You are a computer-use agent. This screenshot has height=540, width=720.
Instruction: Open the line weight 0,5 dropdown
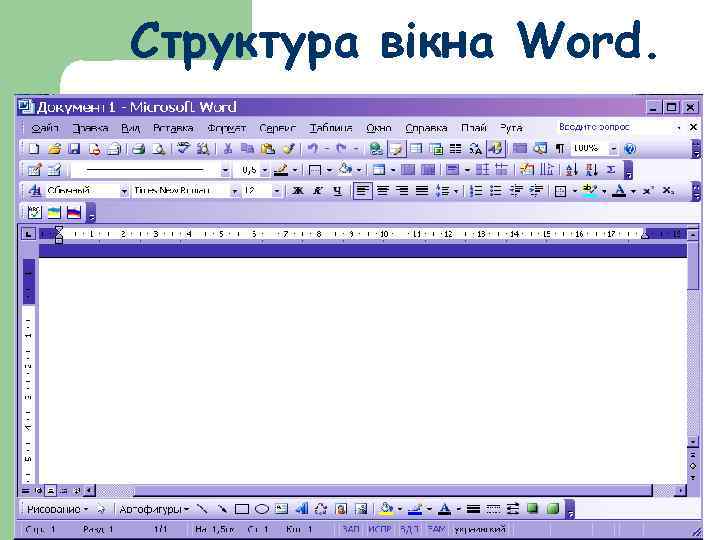(x=264, y=170)
